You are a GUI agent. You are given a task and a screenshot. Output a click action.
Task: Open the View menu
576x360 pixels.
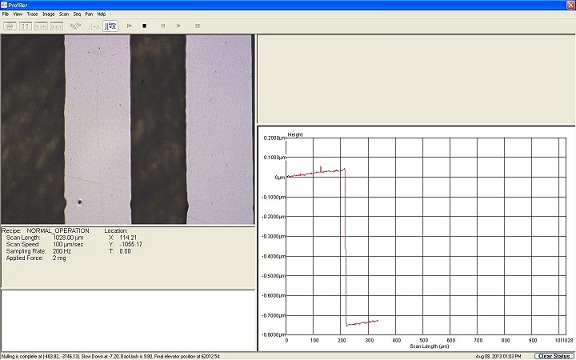tap(18, 14)
